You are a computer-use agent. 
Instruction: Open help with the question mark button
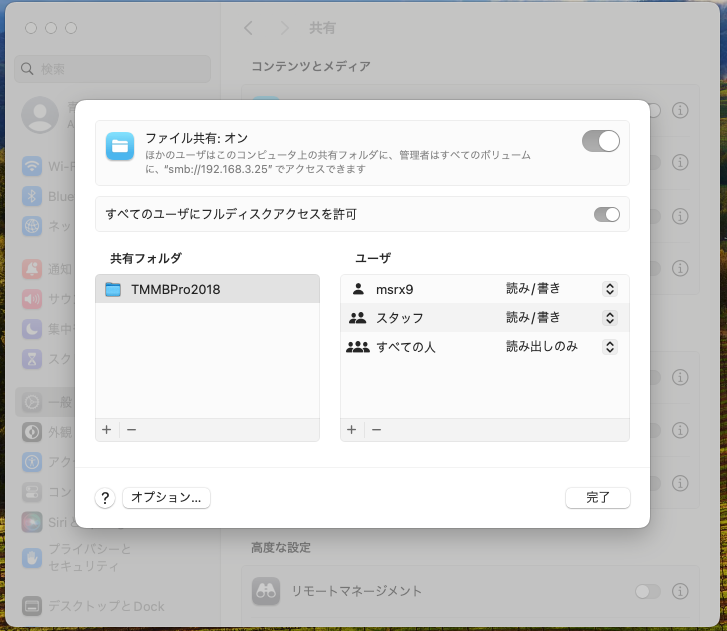pos(106,498)
